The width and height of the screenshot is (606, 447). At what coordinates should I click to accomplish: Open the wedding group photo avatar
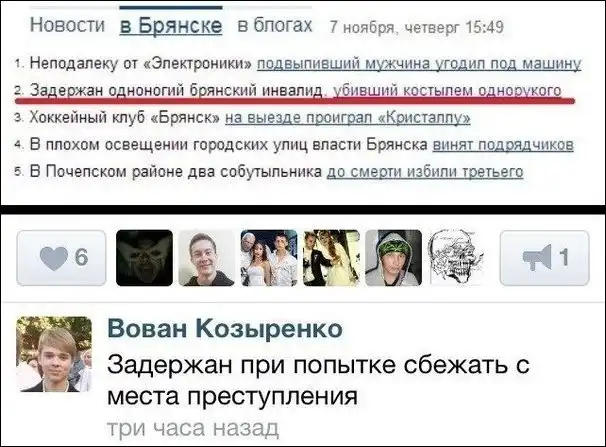pos(269,258)
